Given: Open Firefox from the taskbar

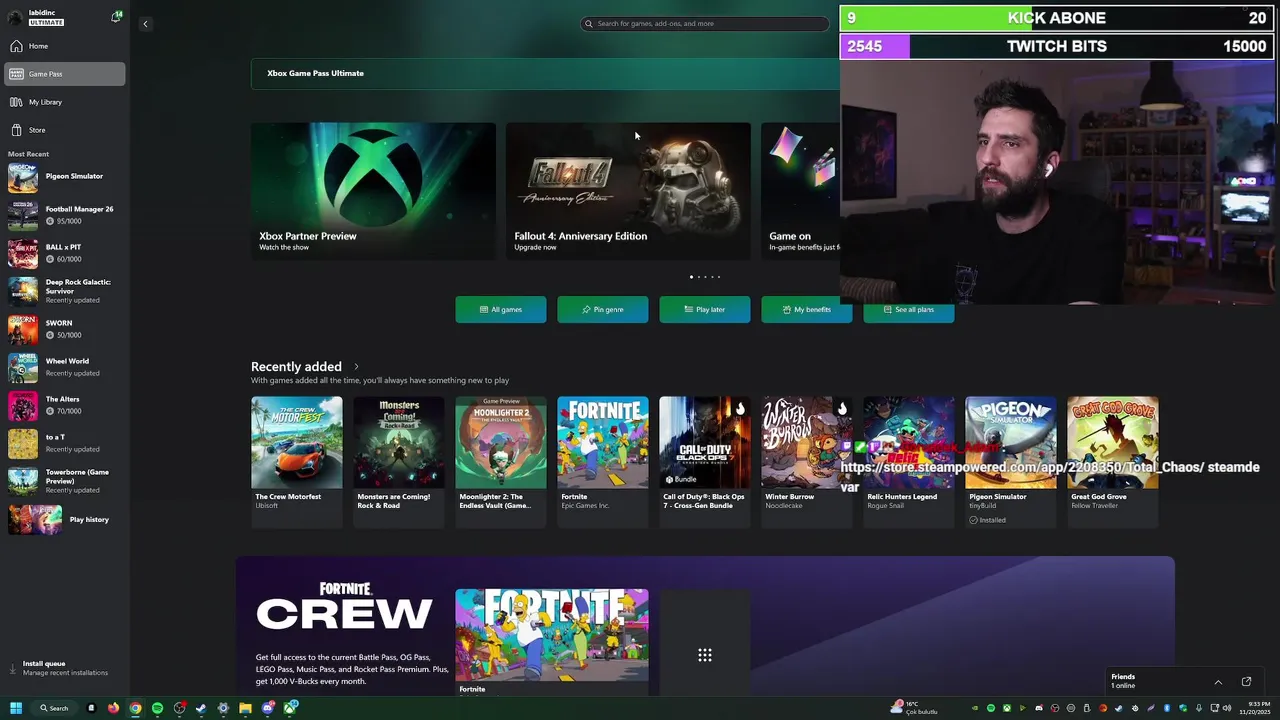Looking at the screenshot, I should (113, 708).
